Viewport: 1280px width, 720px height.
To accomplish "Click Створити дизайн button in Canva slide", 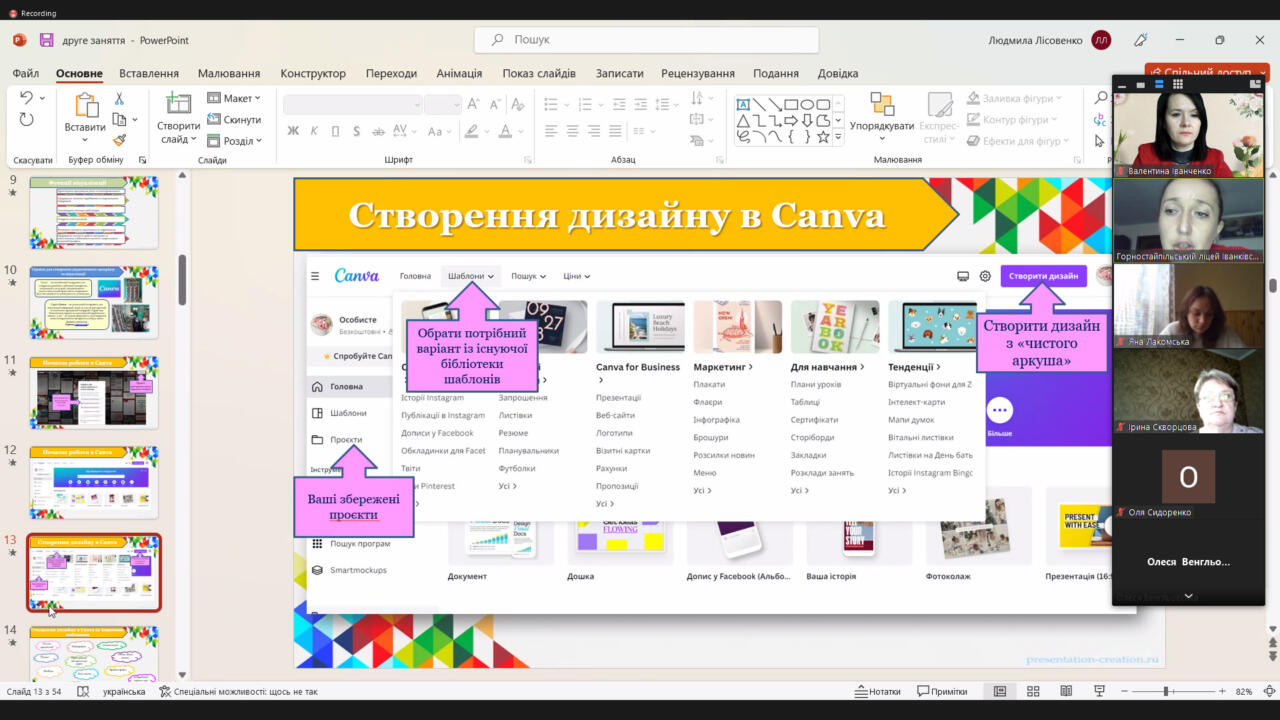I will pos(1043,276).
